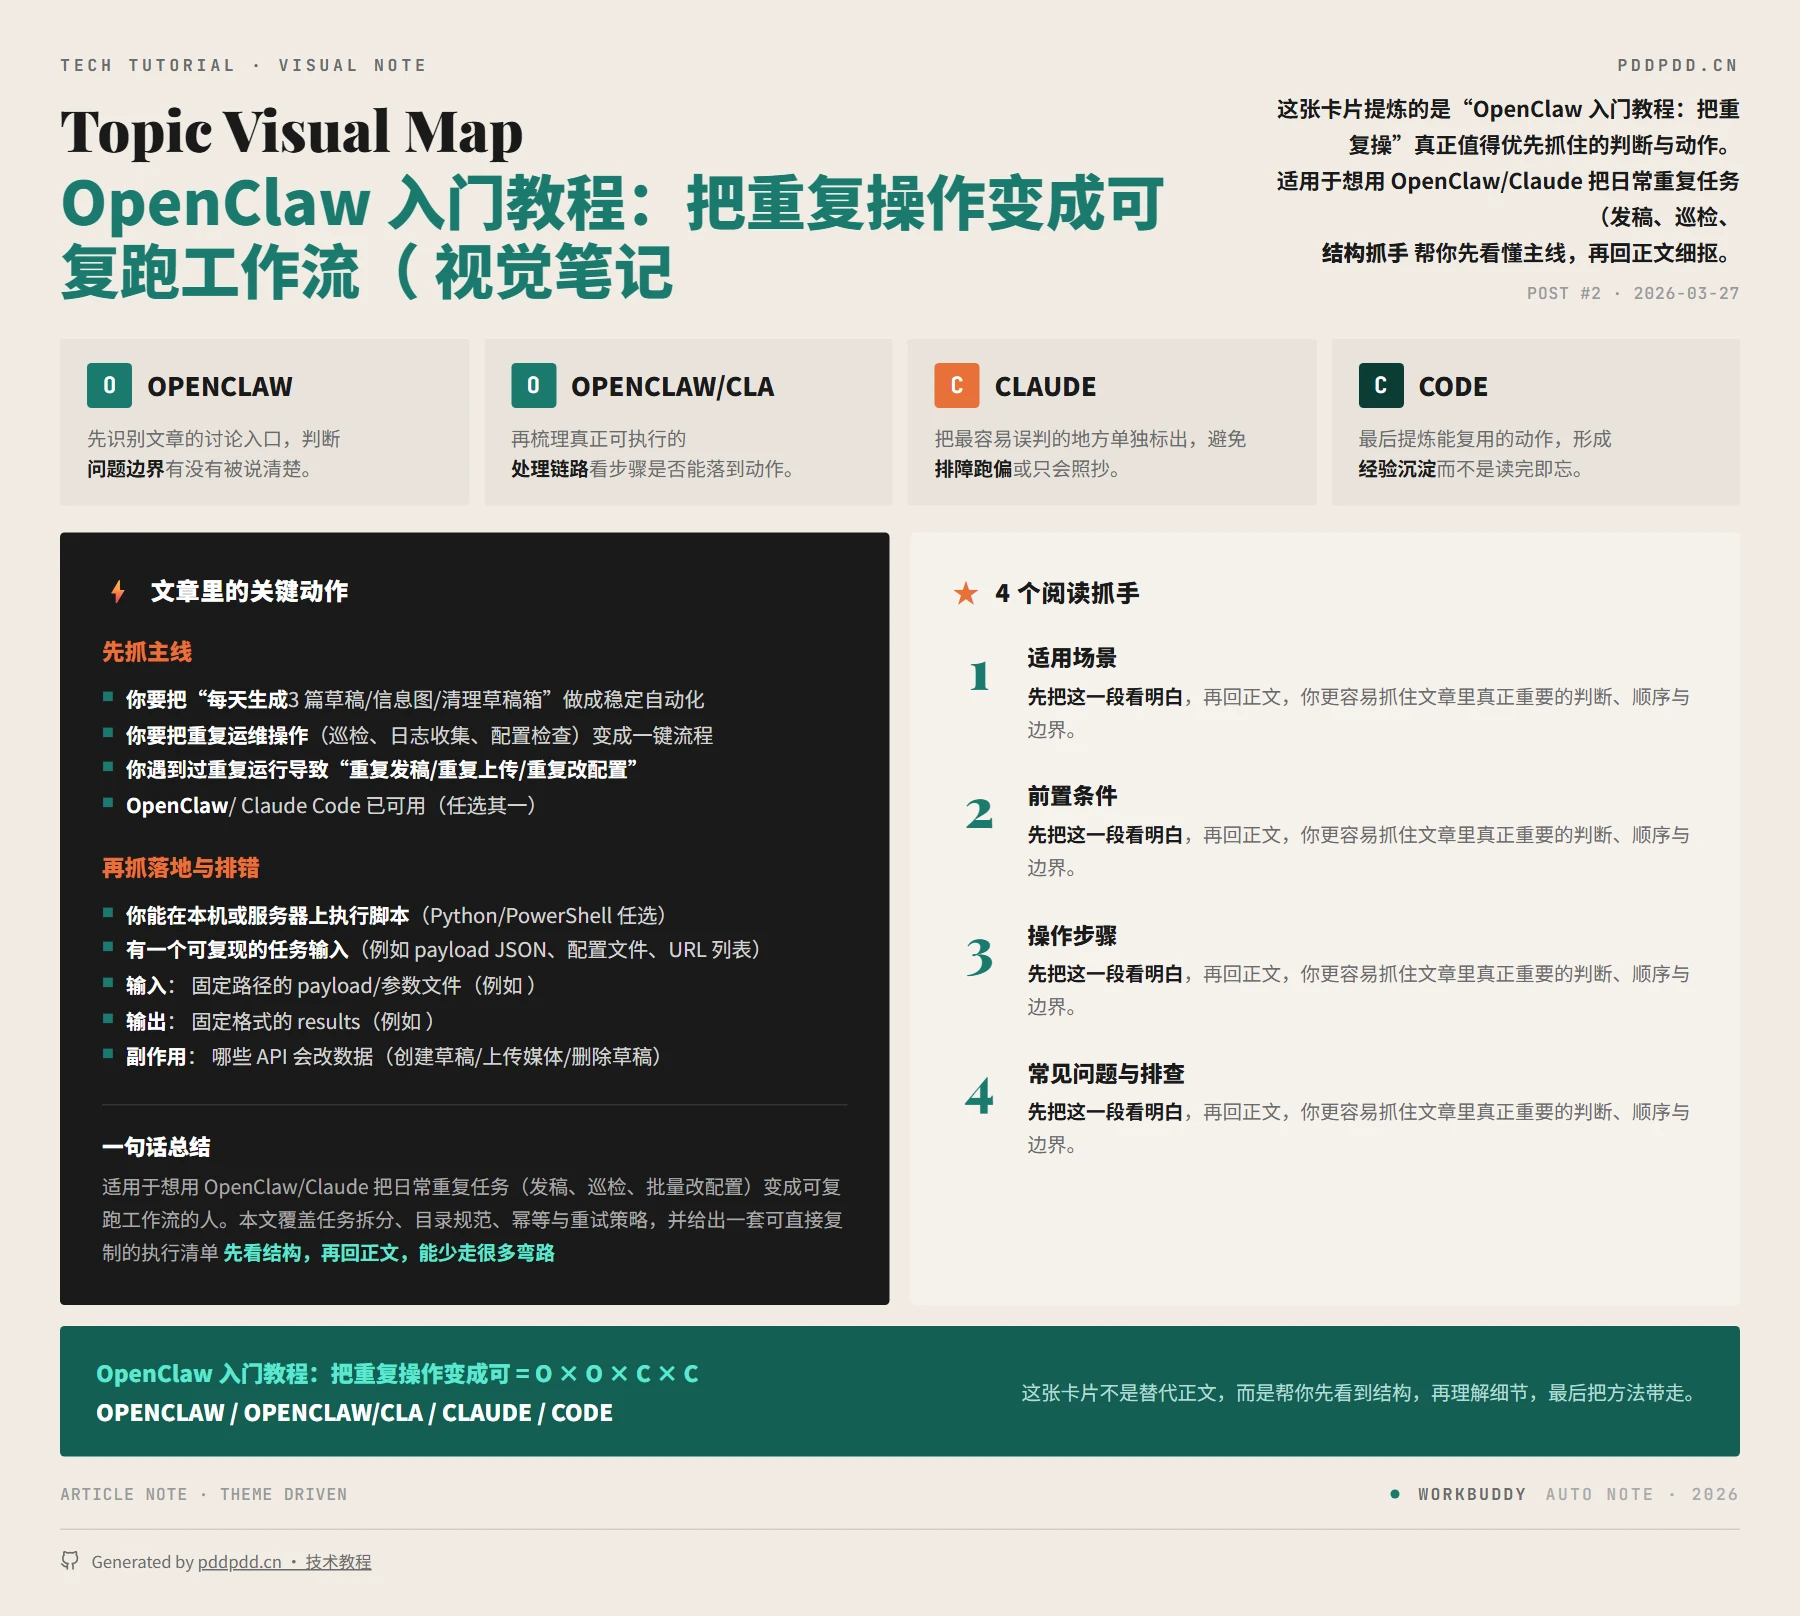Click the O badge on the OPENCLAW/CLA card
The image size is (1800, 1616).
(x=535, y=387)
